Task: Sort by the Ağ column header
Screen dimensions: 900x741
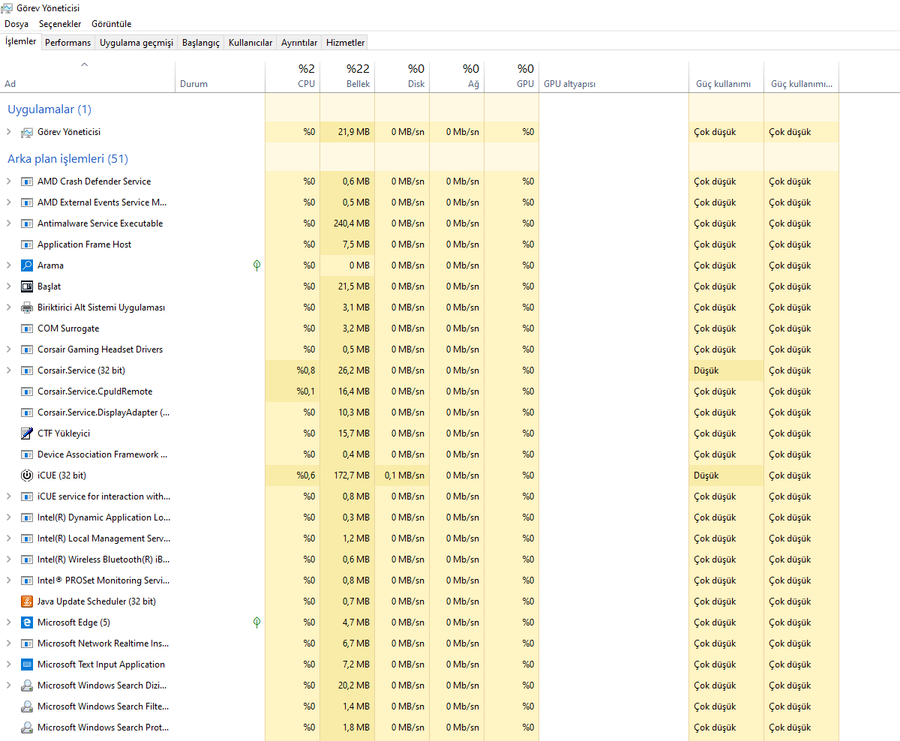Action: point(457,76)
